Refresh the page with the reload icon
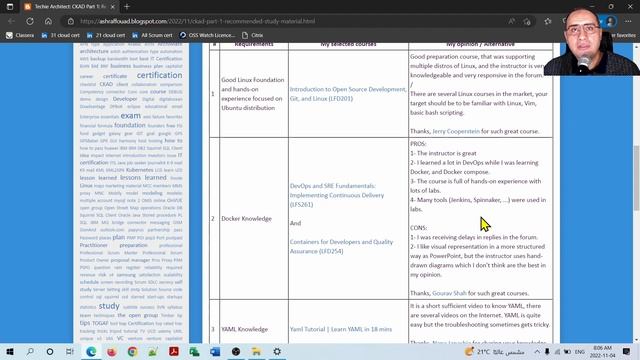The image size is (640, 360). pyautogui.click(x=30, y=21)
